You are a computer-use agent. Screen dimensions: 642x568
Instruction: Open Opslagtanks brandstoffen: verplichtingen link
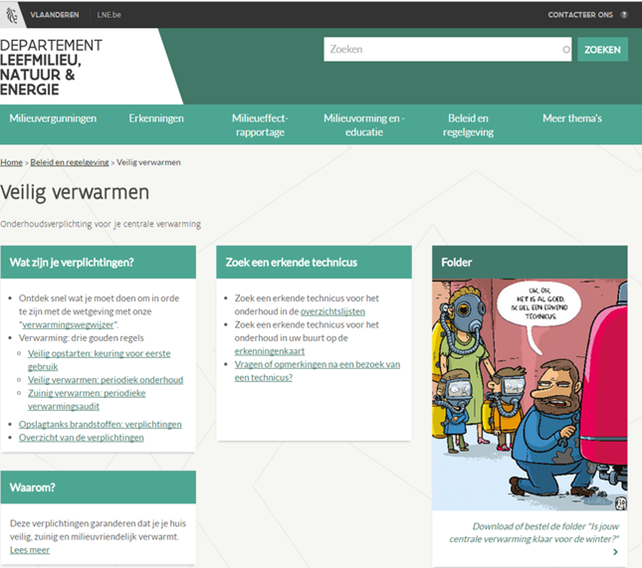point(100,424)
